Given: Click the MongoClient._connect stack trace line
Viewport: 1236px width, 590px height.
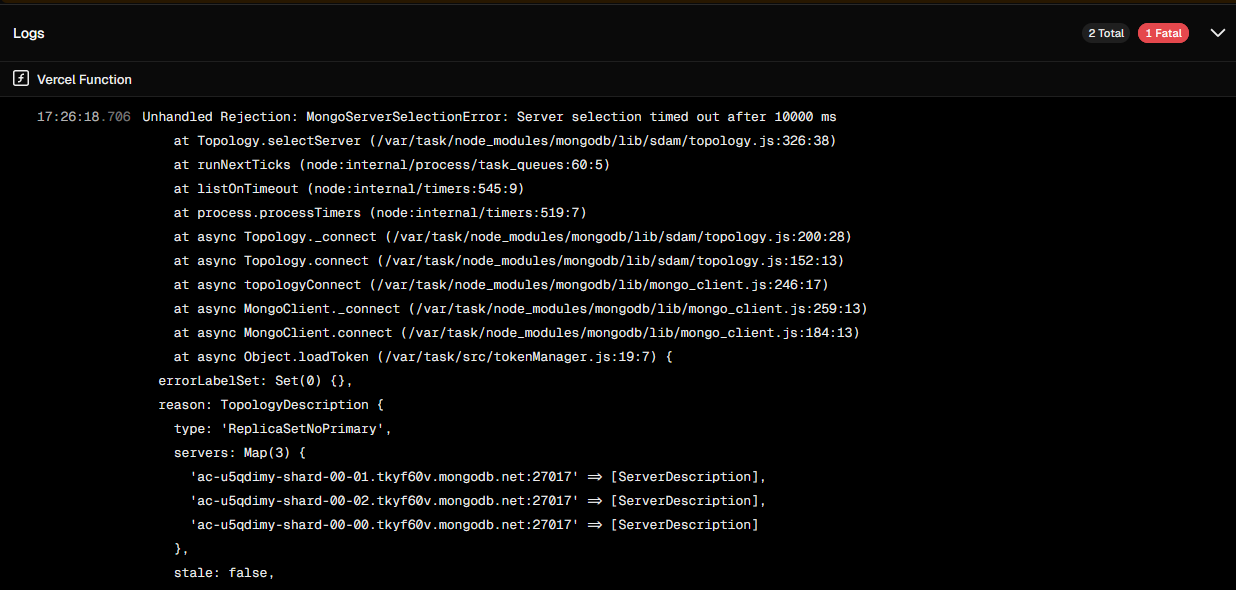Looking at the screenshot, I should (x=520, y=309).
